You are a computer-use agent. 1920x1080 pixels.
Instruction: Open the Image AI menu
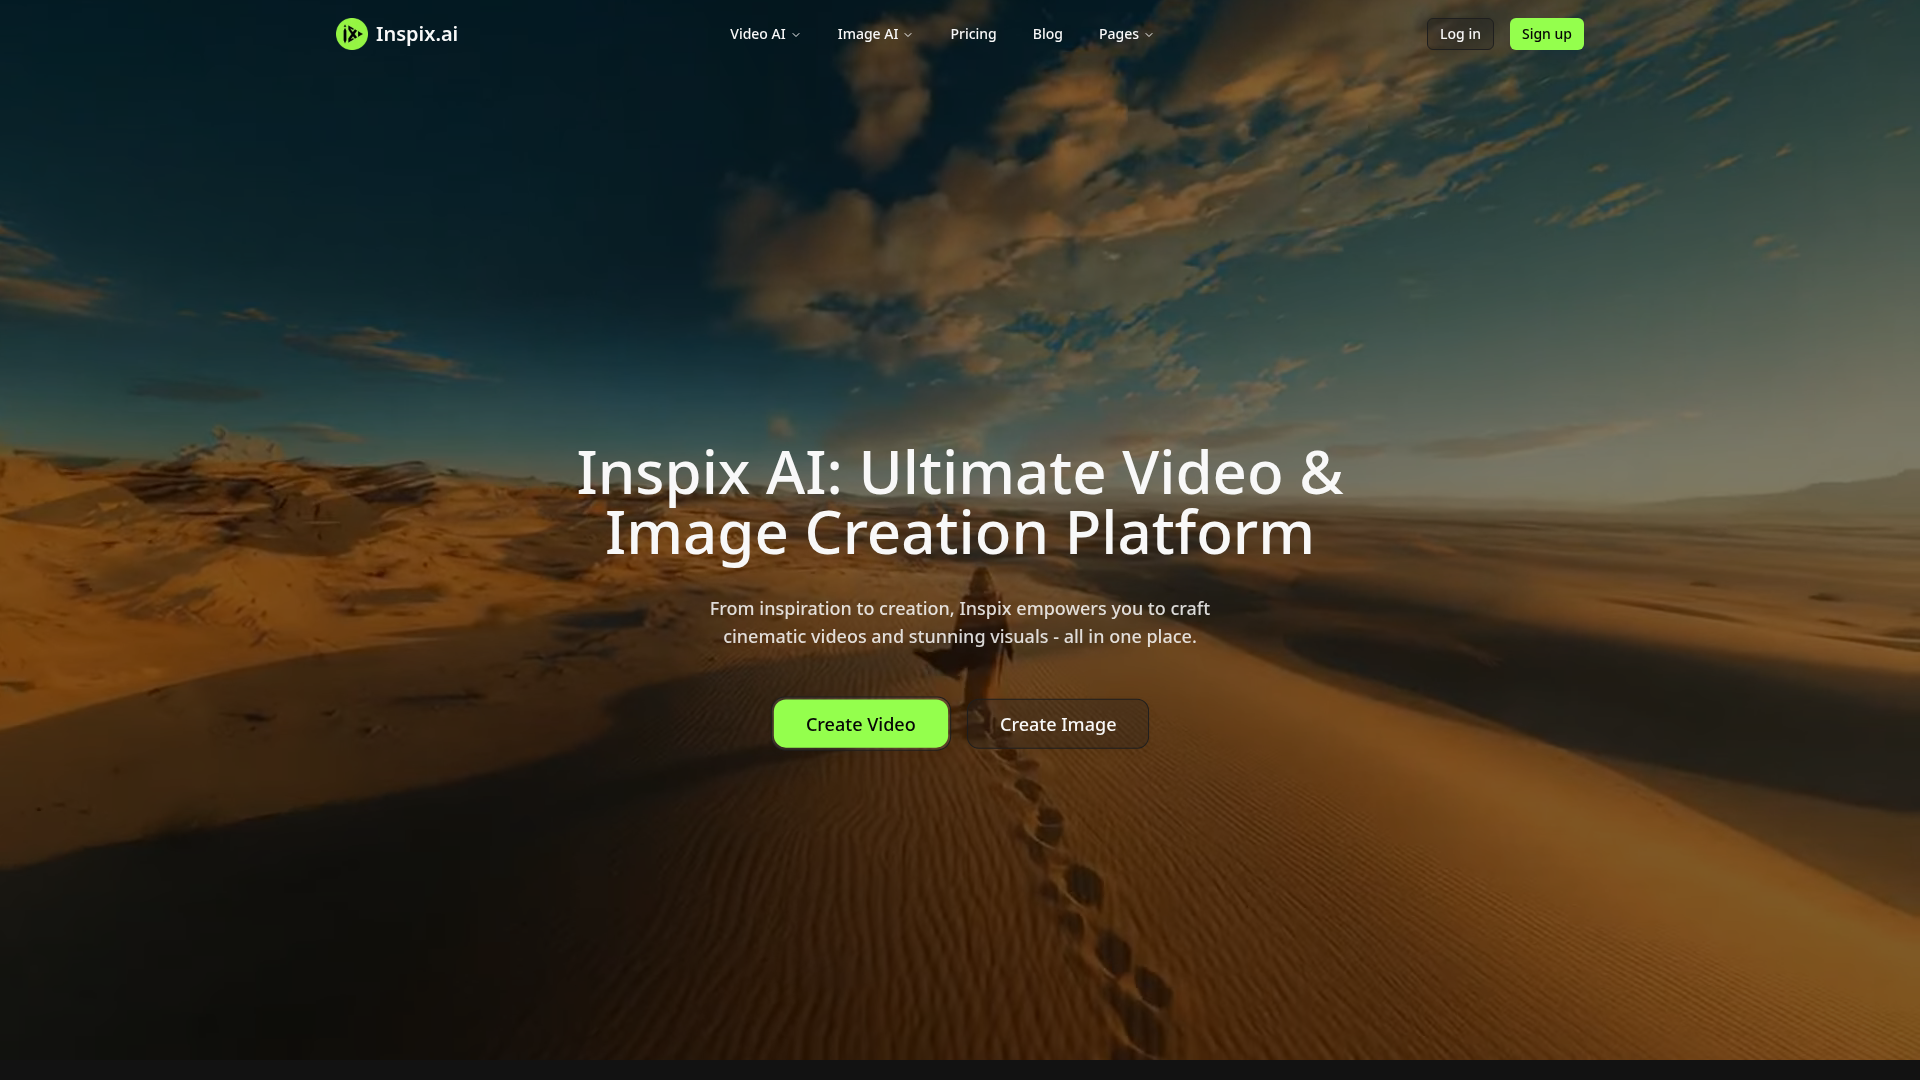(x=867, y=34)
